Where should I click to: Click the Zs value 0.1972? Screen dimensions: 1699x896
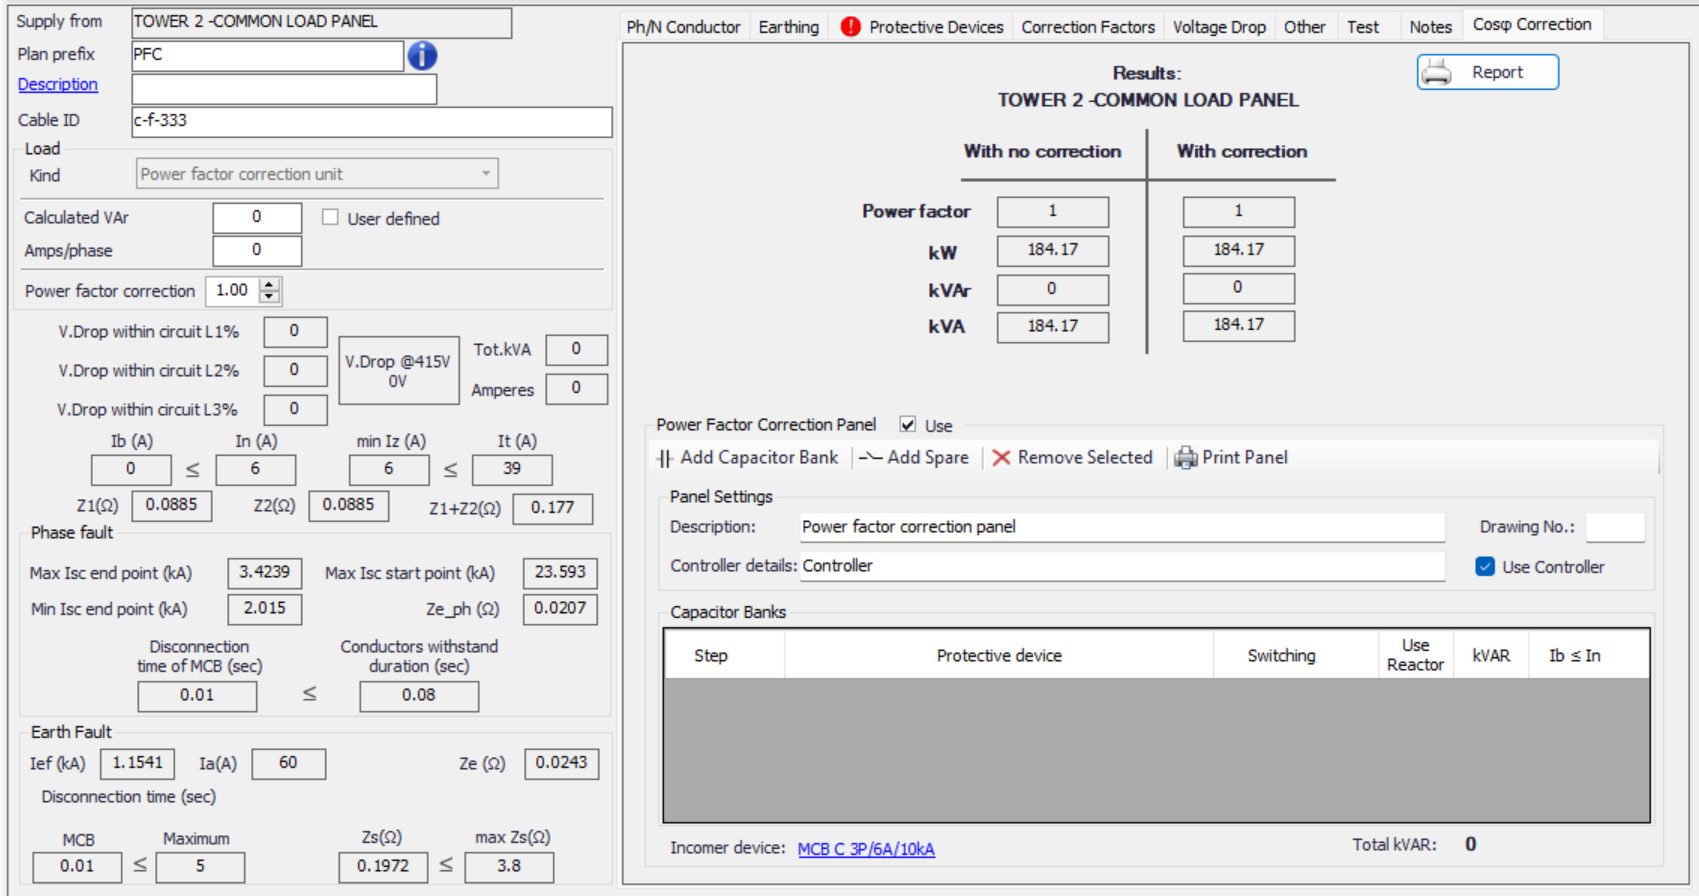[x=383, y=866]
